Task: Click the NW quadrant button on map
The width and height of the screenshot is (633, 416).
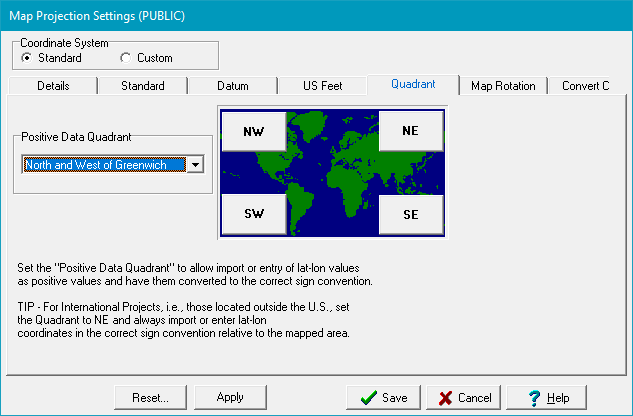Action: (x=253, y=131)
